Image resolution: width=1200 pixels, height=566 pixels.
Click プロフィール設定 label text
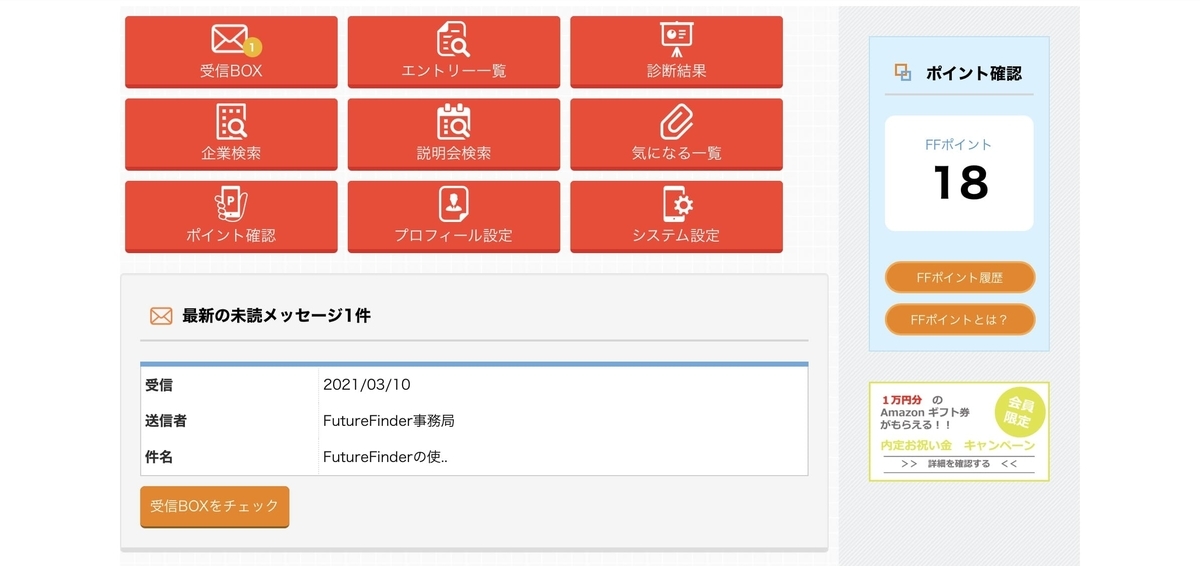click(453, 235)
